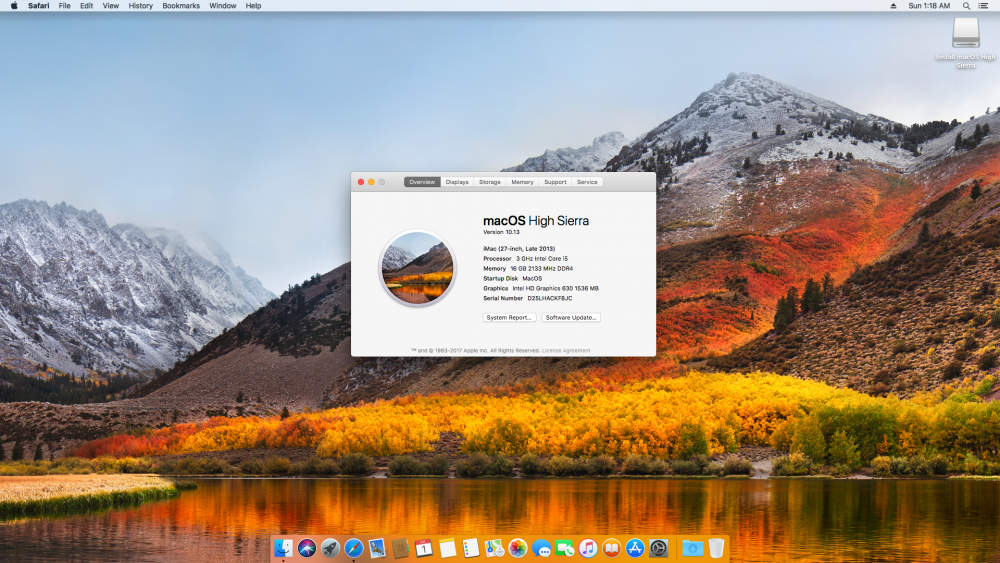1000x563 pixels.
Task: Click the Software Update button
Action: pos(571,318)
